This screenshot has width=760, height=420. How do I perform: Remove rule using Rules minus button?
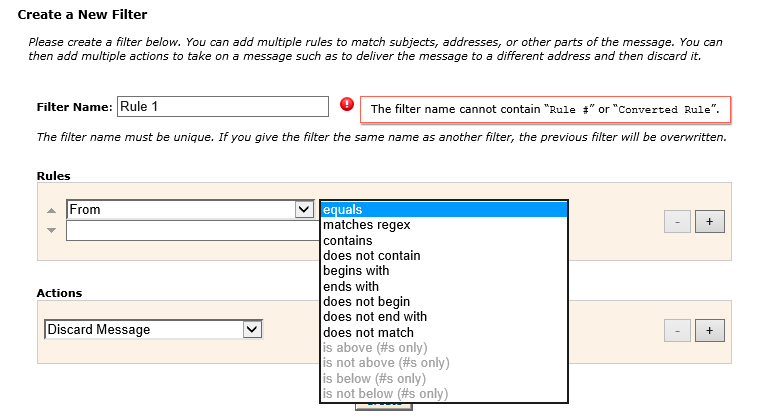coord(678,222)
